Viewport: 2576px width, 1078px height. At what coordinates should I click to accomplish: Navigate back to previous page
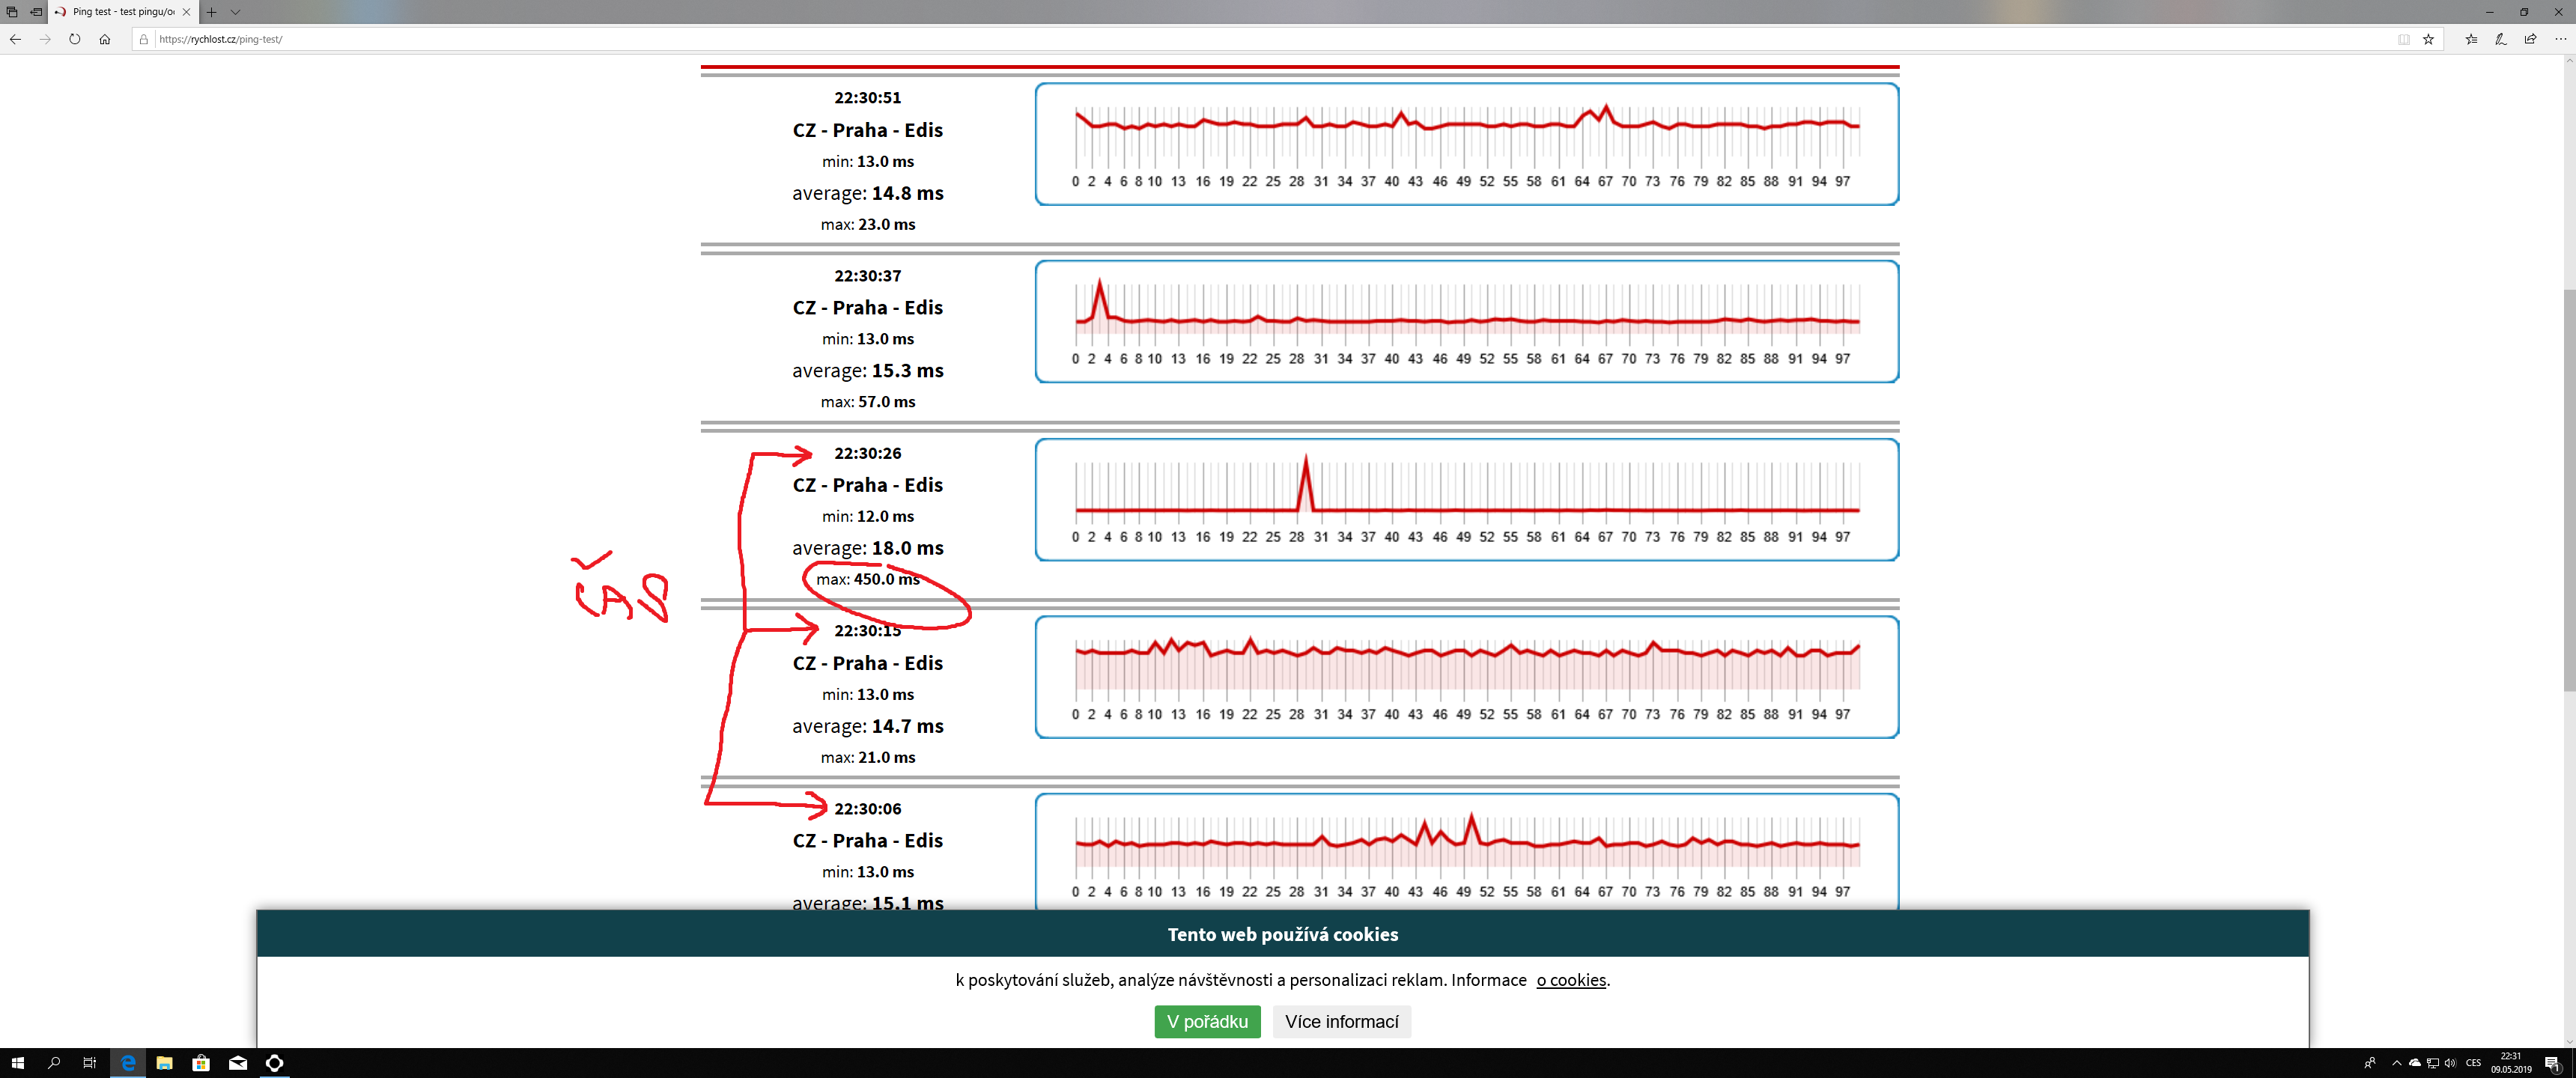pos(15,39)
